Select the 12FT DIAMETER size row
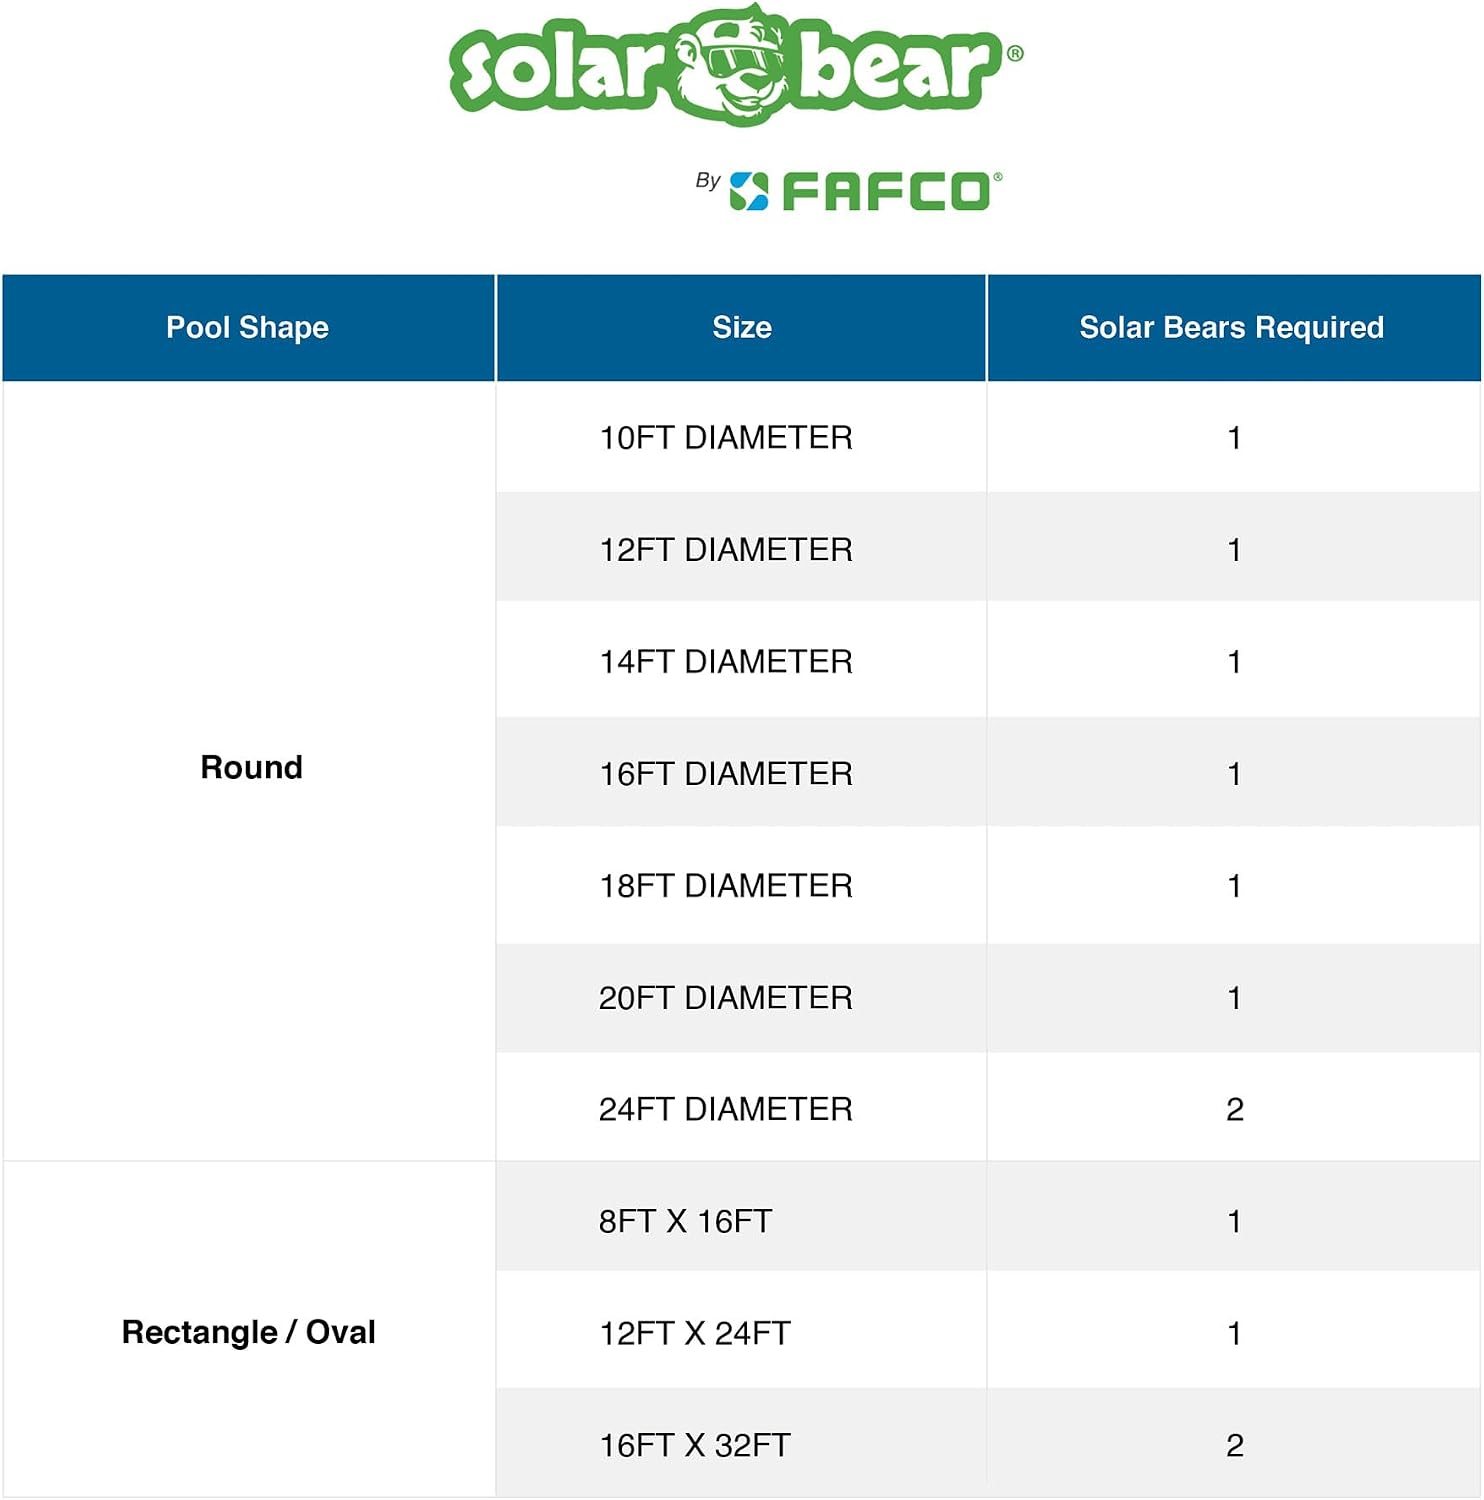This screenshot has width=1484, height=1500. click(988, 548)
